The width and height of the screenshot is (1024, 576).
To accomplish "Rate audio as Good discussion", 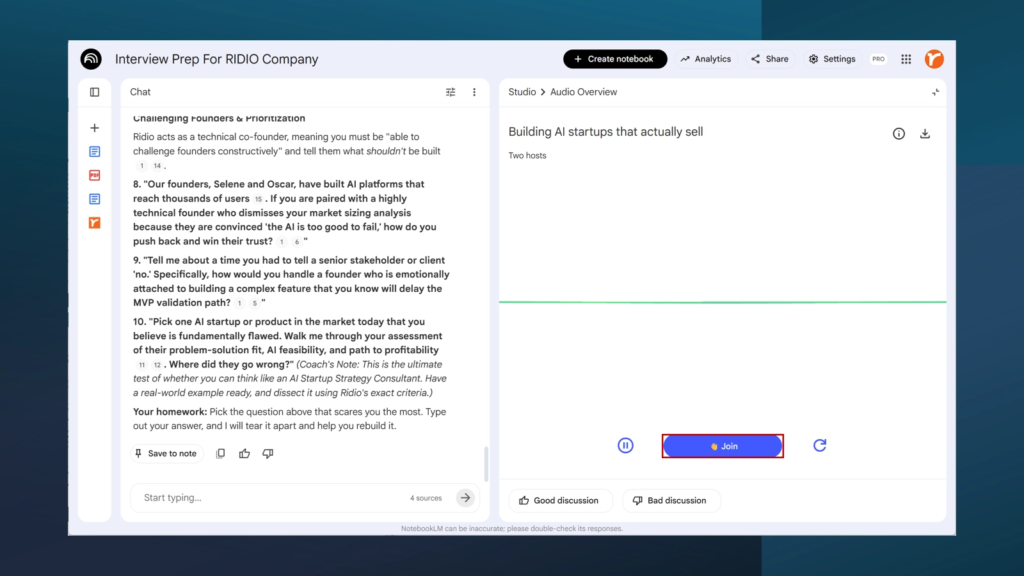I will 559,501.
